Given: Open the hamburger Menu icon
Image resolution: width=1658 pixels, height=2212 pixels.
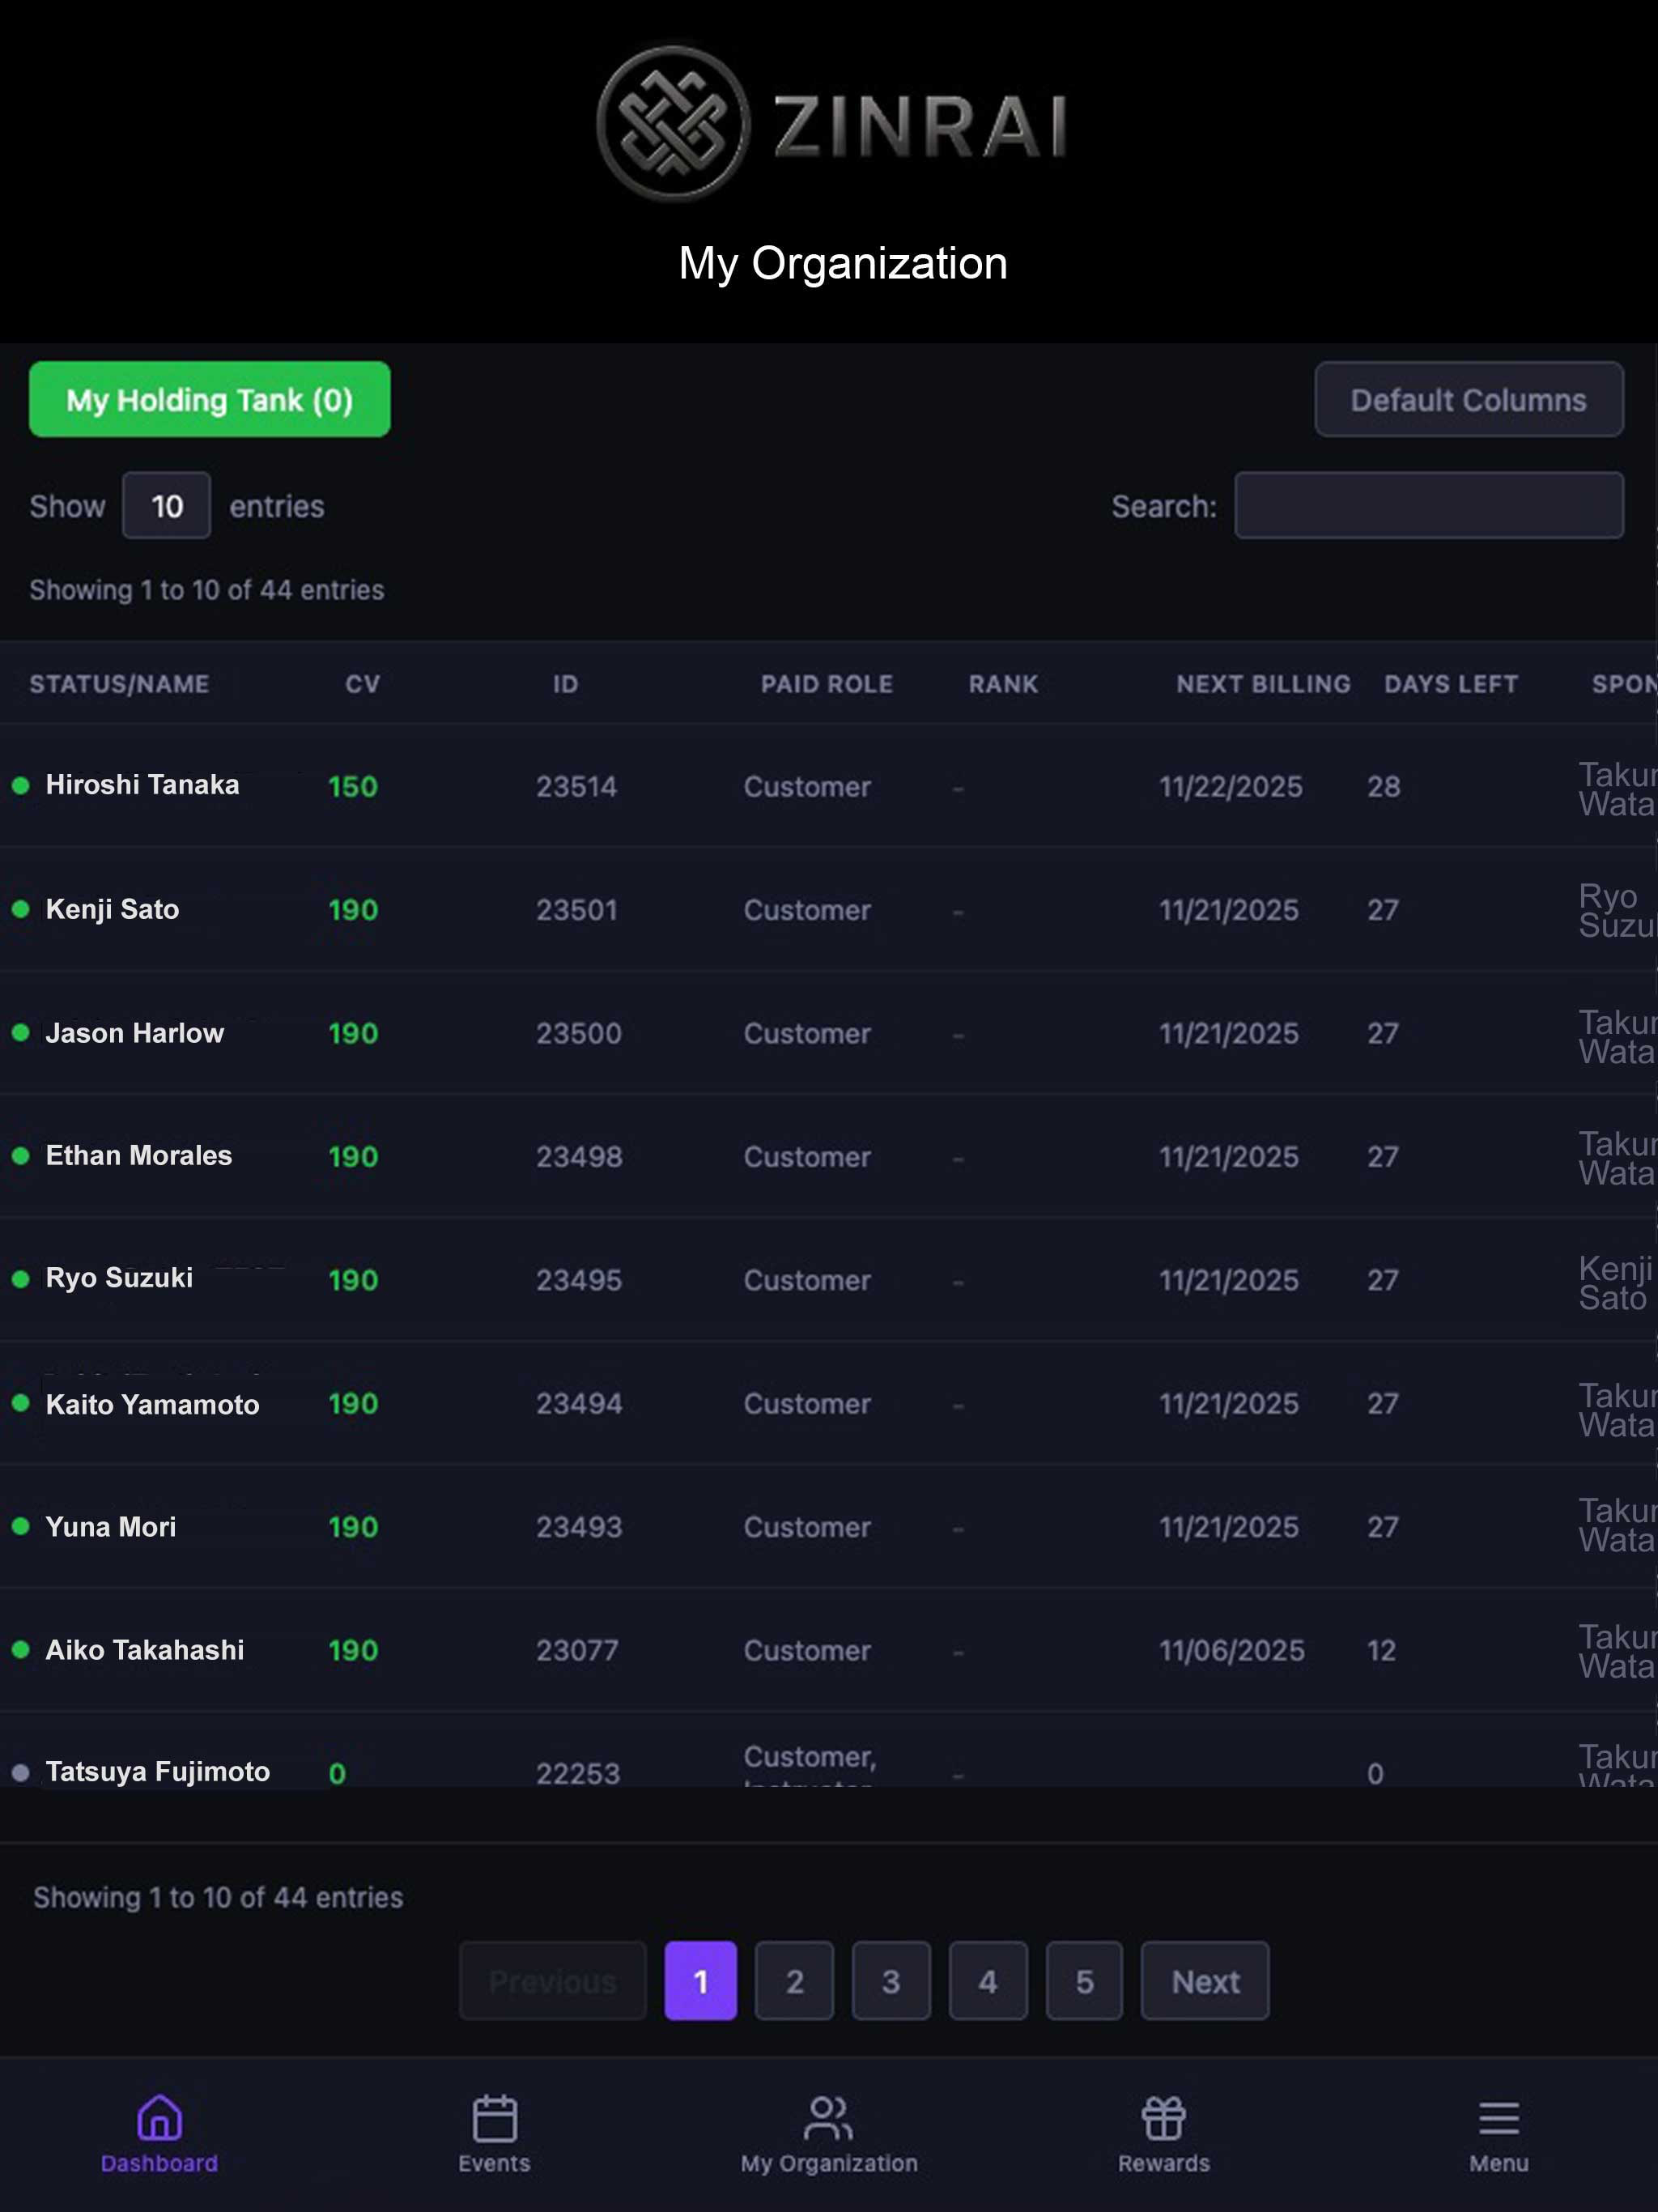Looking at the screenshot, I should click(x=1498, y=2118).
